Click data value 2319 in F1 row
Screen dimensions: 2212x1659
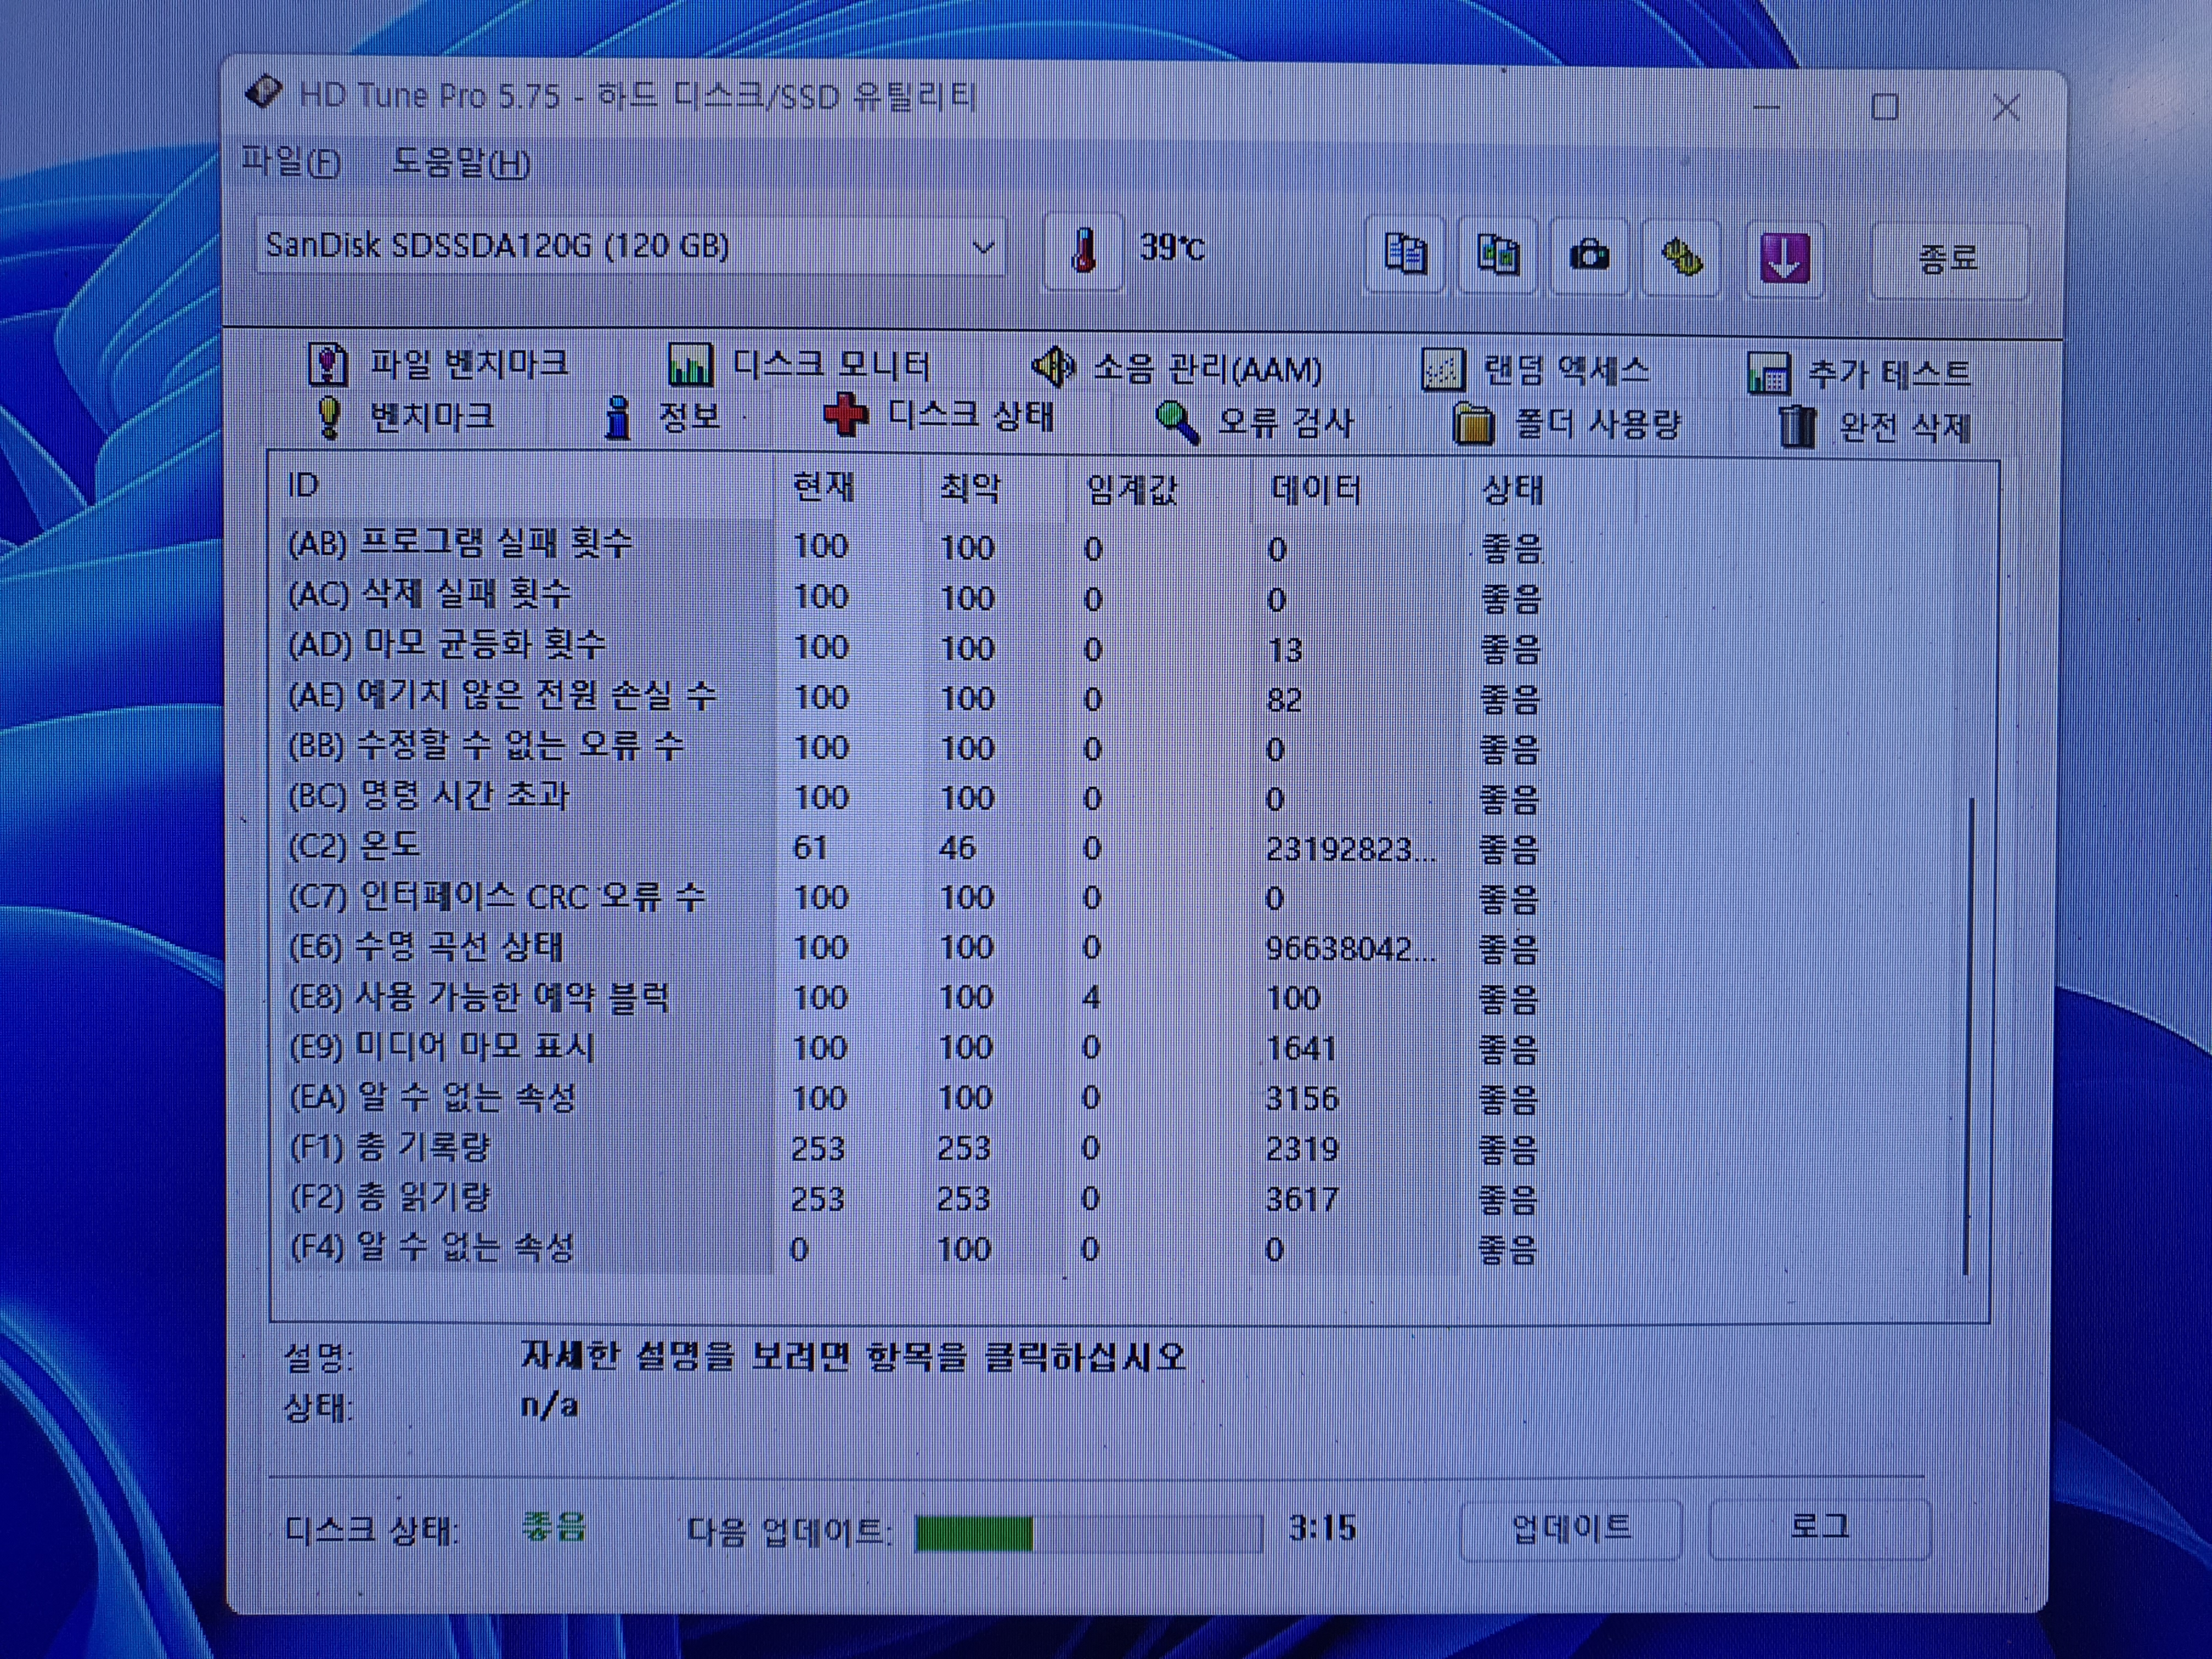coord(1301,1148)
